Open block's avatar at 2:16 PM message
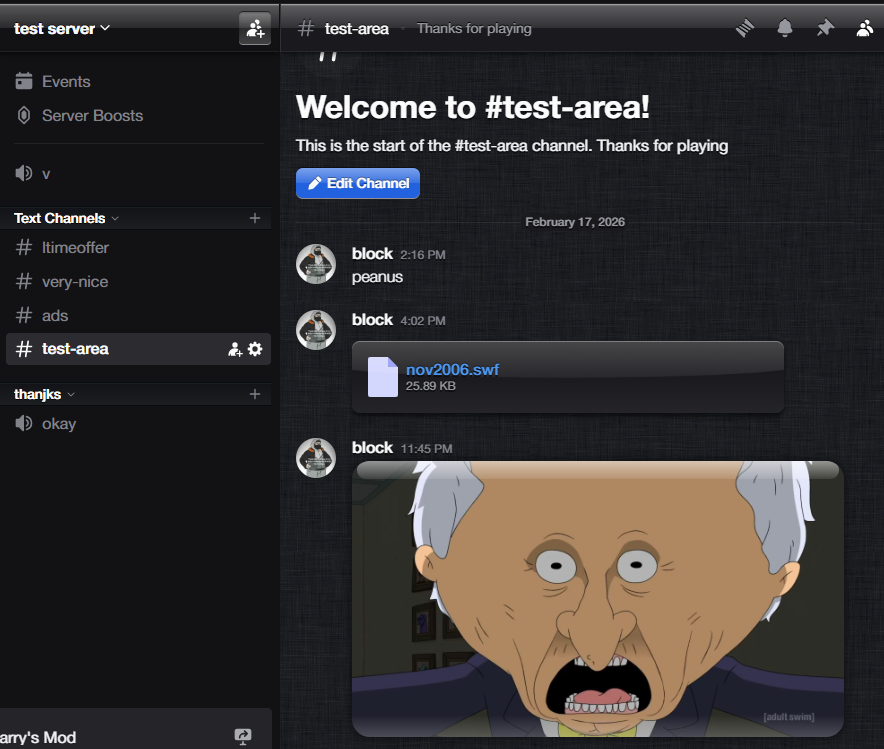Viewport: 884px width, 749px height. pos(316,264)
